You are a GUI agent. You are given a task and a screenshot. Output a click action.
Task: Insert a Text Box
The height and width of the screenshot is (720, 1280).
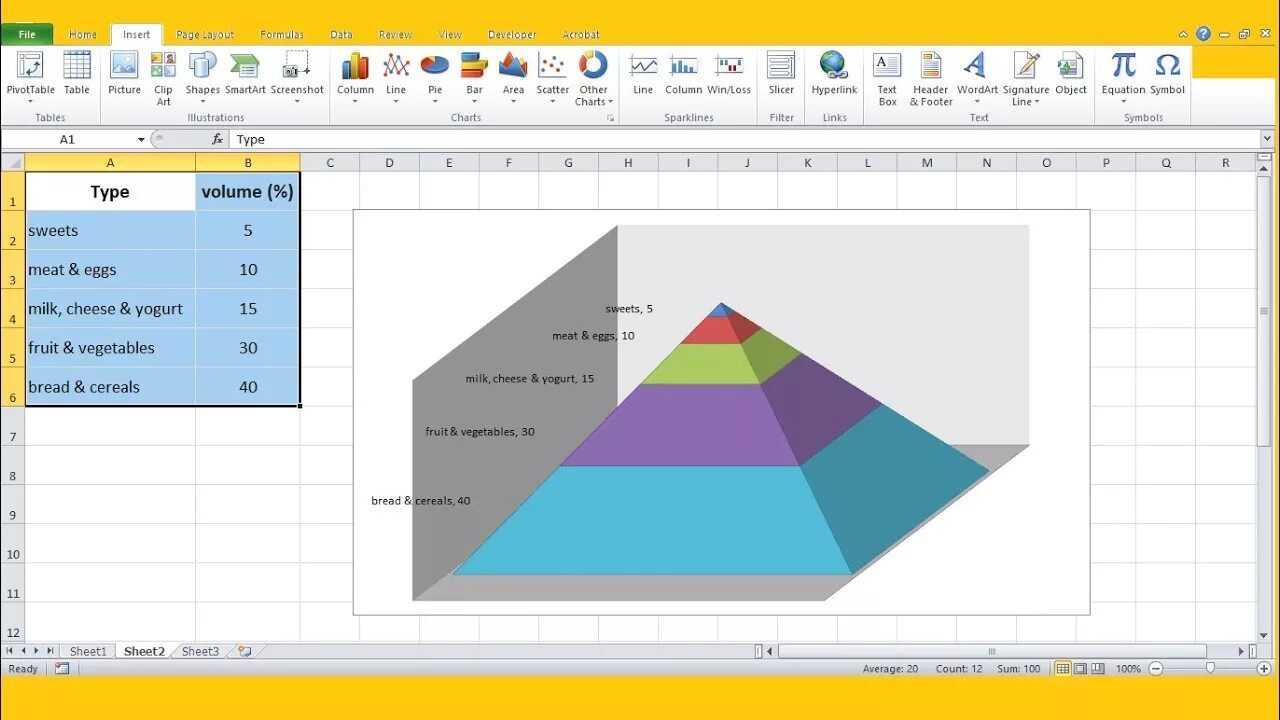click(887, 77)
